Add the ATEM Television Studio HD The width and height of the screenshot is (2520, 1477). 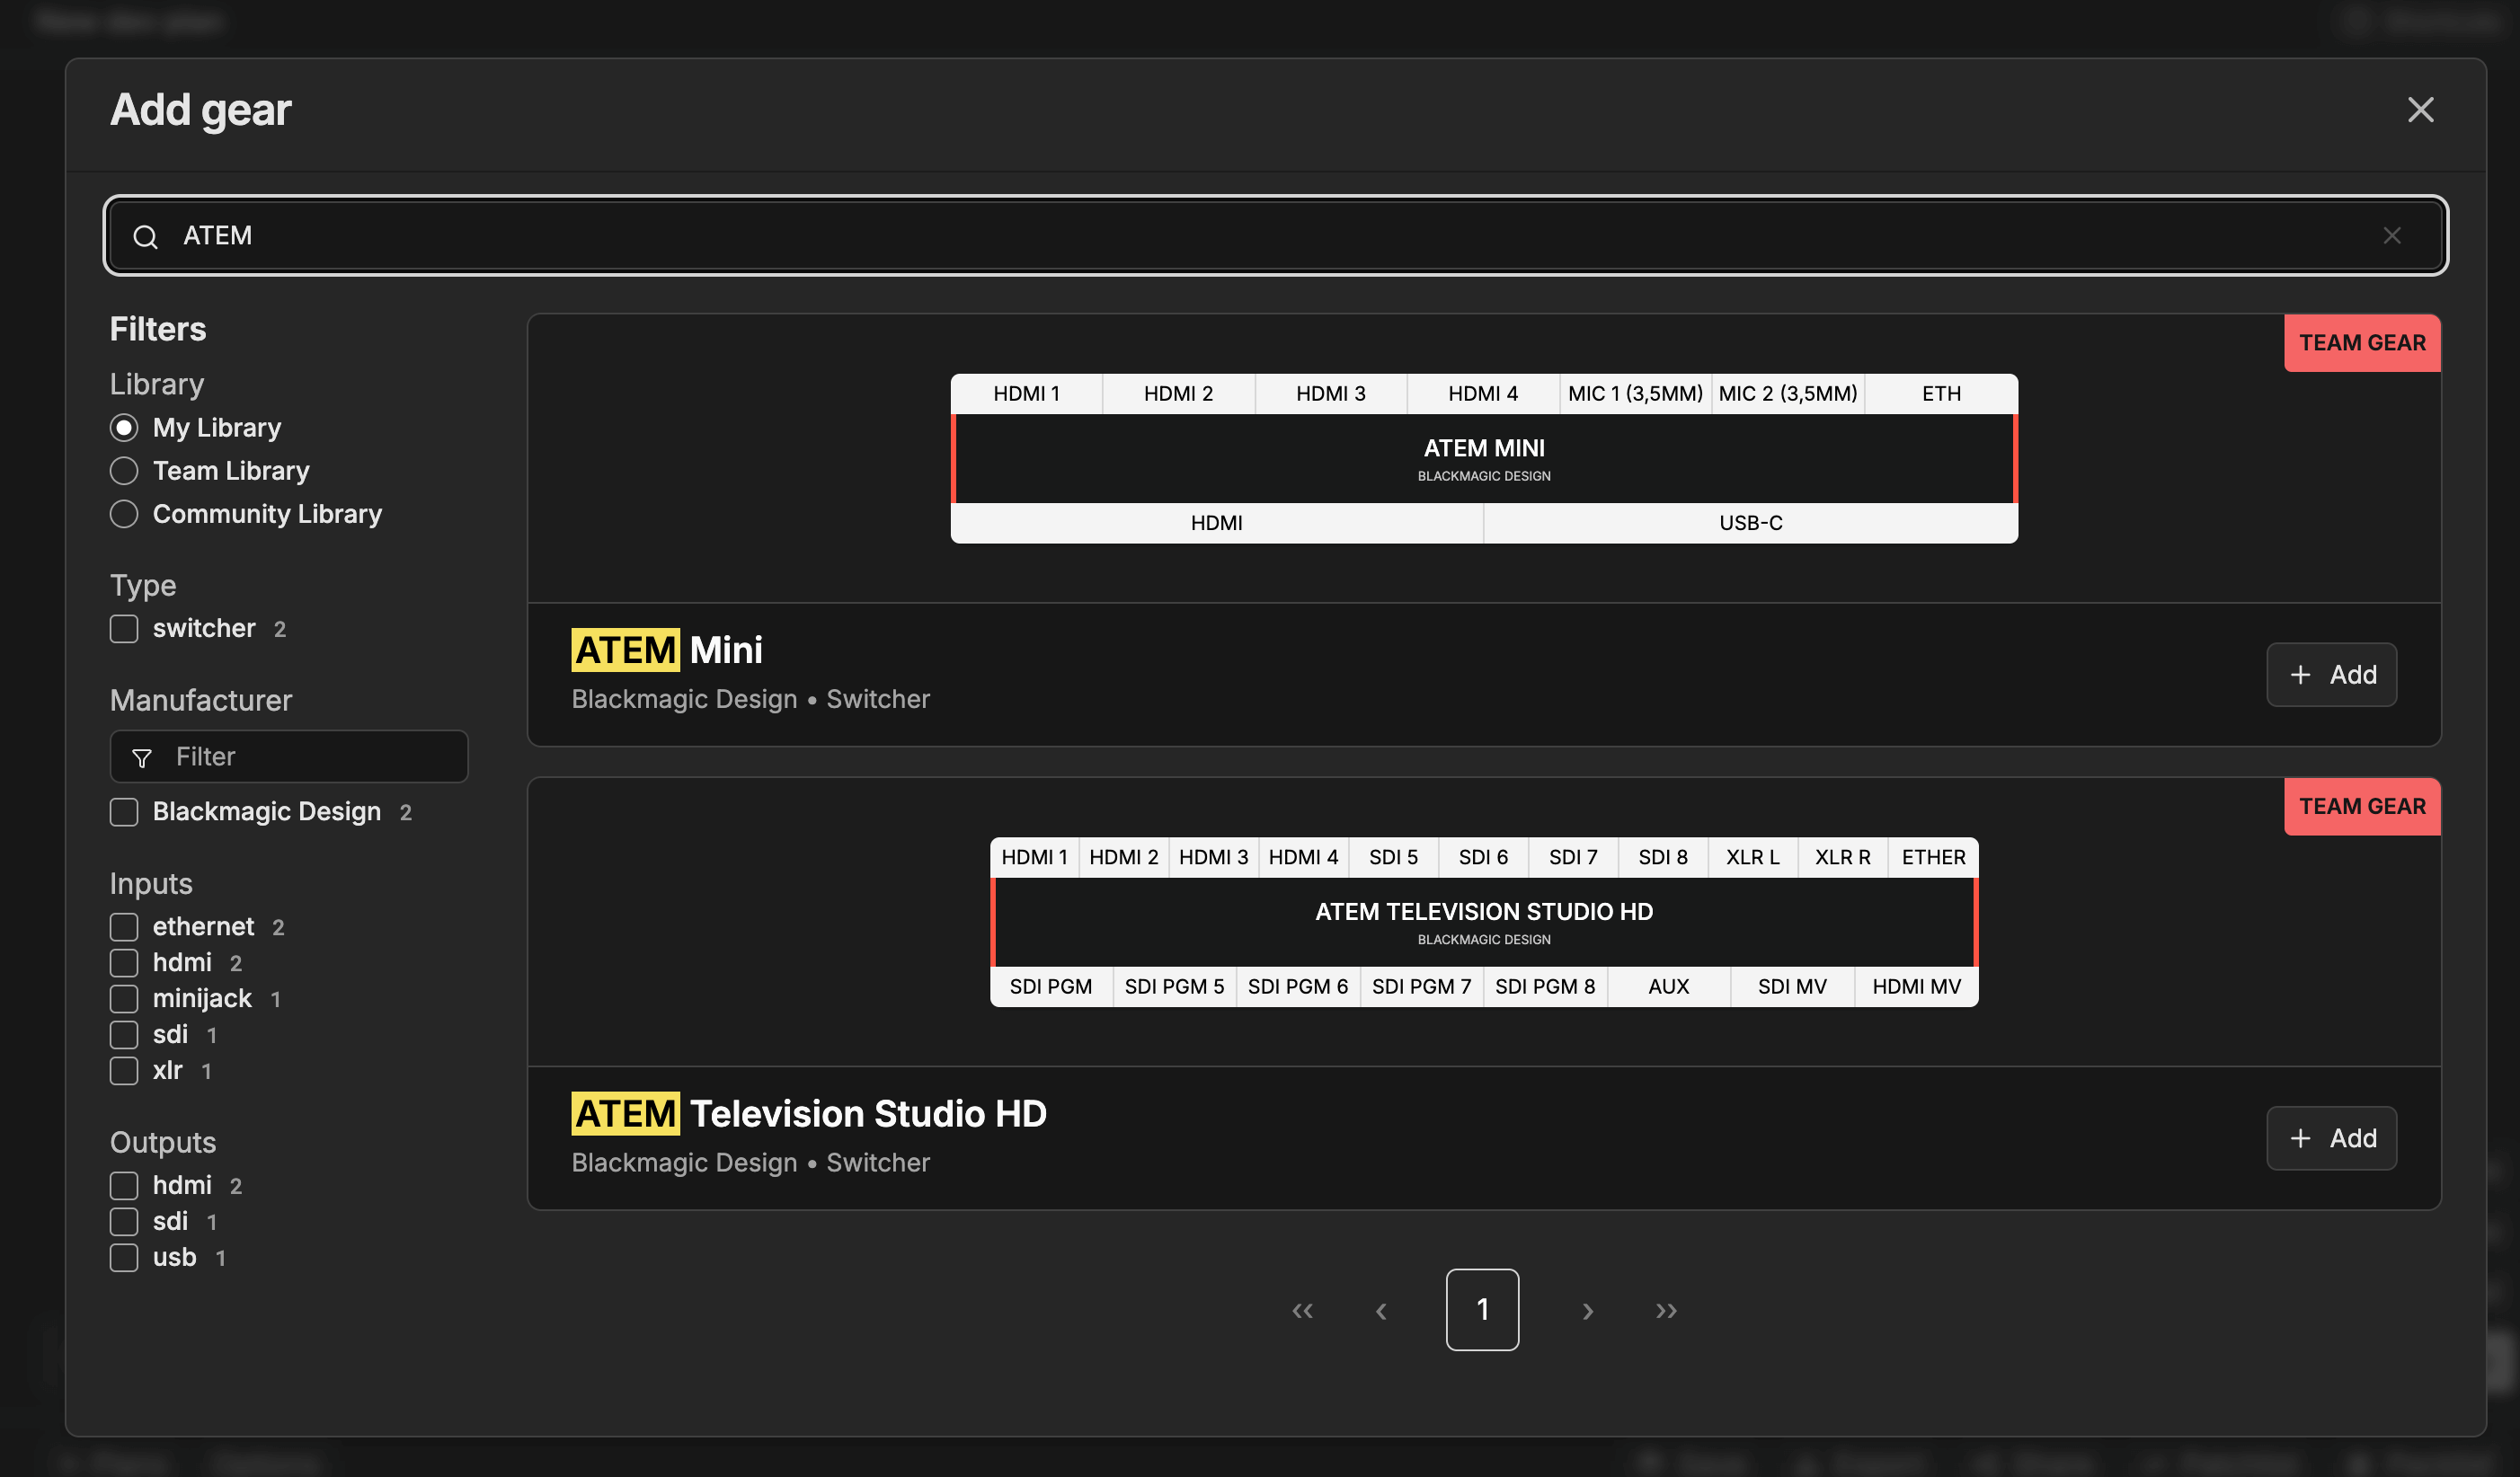click(2331, 1139)
